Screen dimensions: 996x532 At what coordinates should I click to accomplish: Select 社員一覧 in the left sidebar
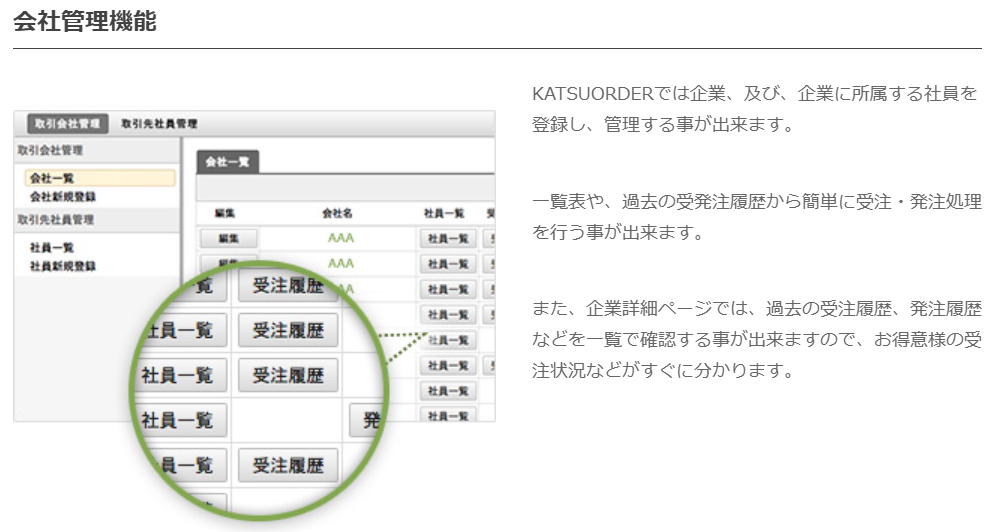(52, 247)
